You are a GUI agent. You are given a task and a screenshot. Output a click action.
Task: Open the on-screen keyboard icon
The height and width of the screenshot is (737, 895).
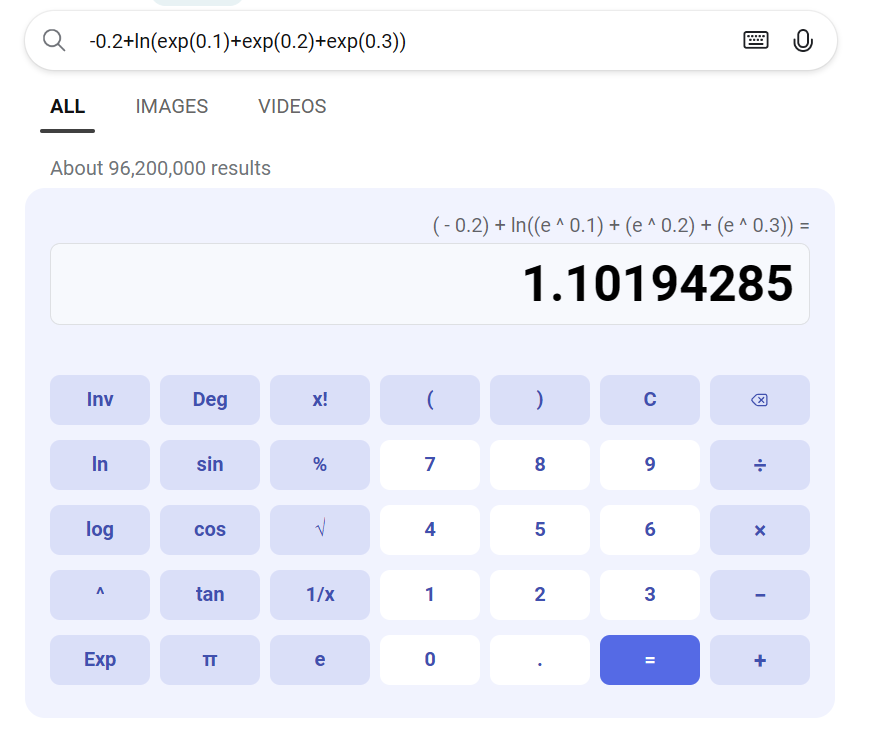[756, 40]
